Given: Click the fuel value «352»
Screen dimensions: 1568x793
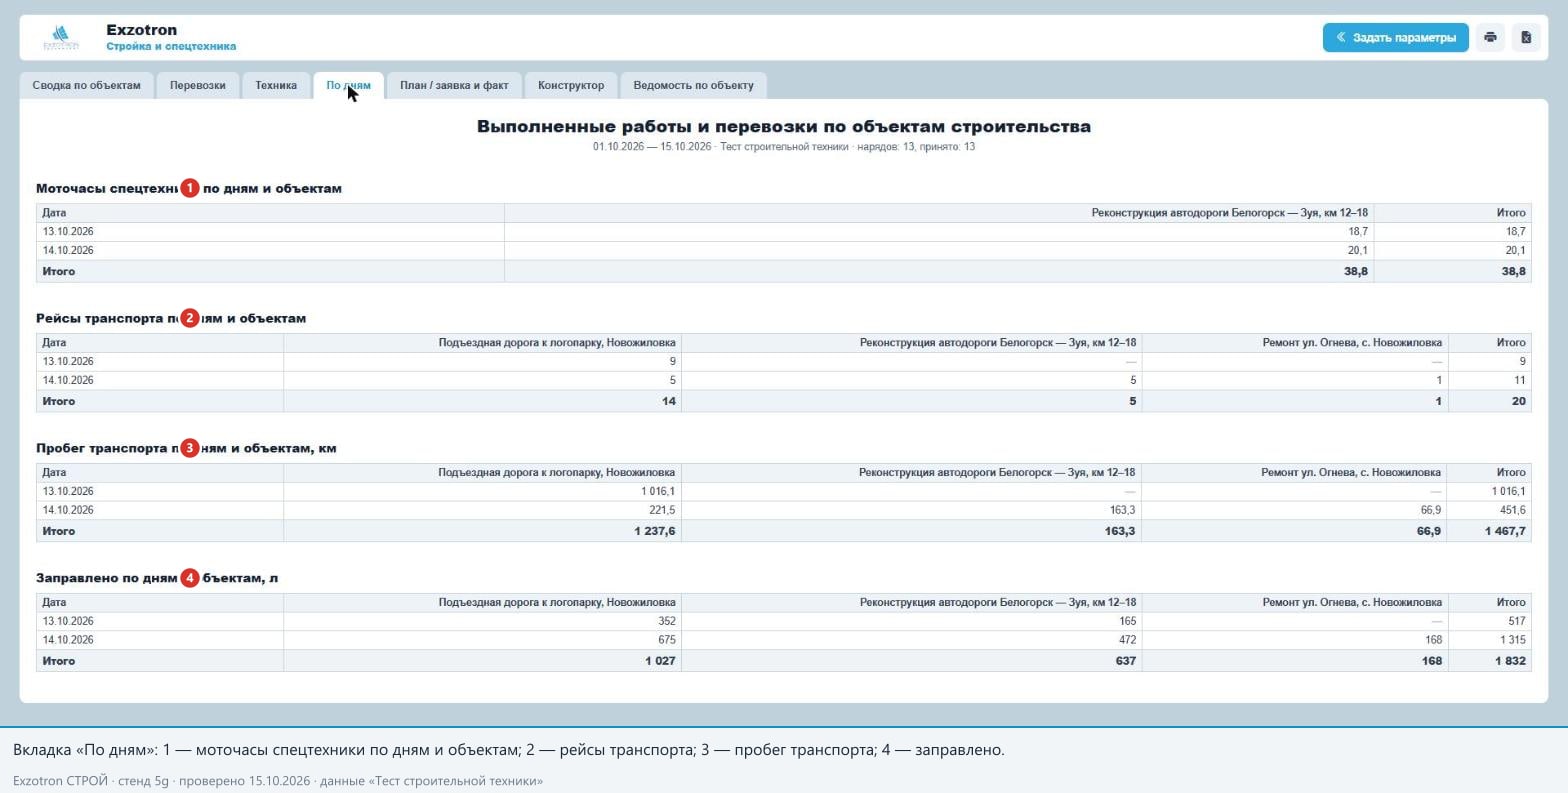Looking at the screenshot, I should tap(667, 621).
